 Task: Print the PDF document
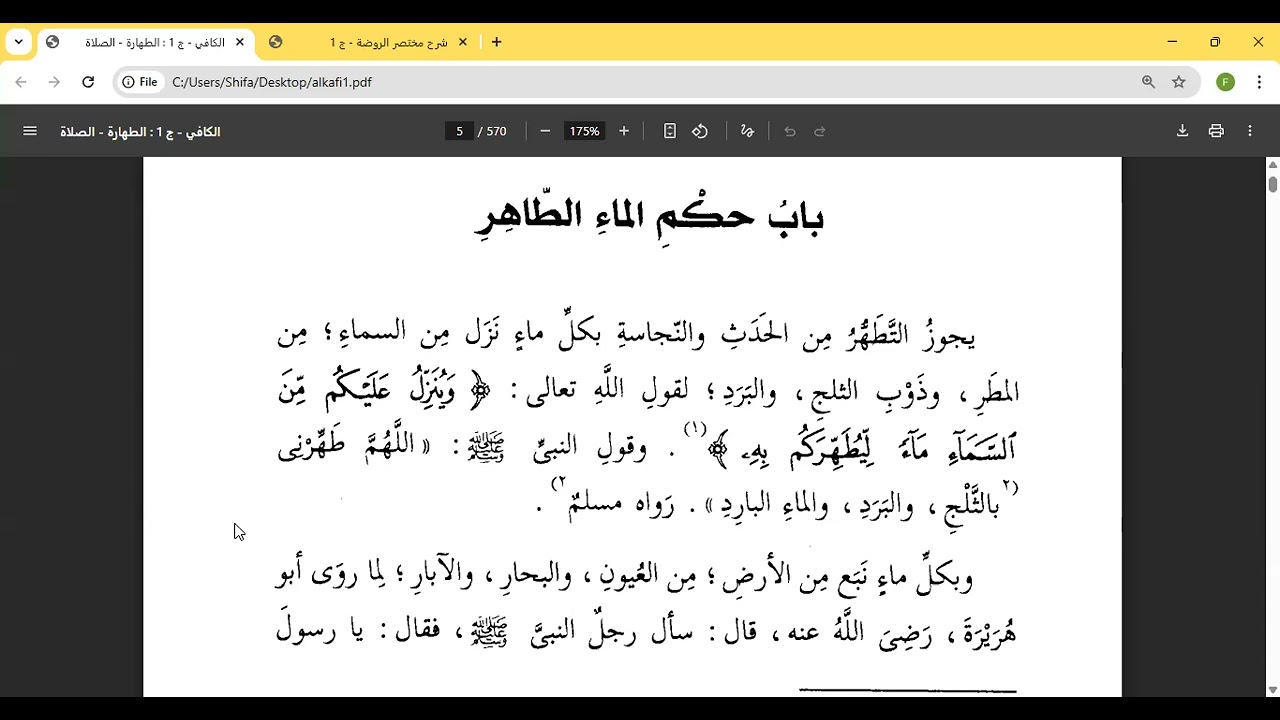click(x=1216, y=131)
